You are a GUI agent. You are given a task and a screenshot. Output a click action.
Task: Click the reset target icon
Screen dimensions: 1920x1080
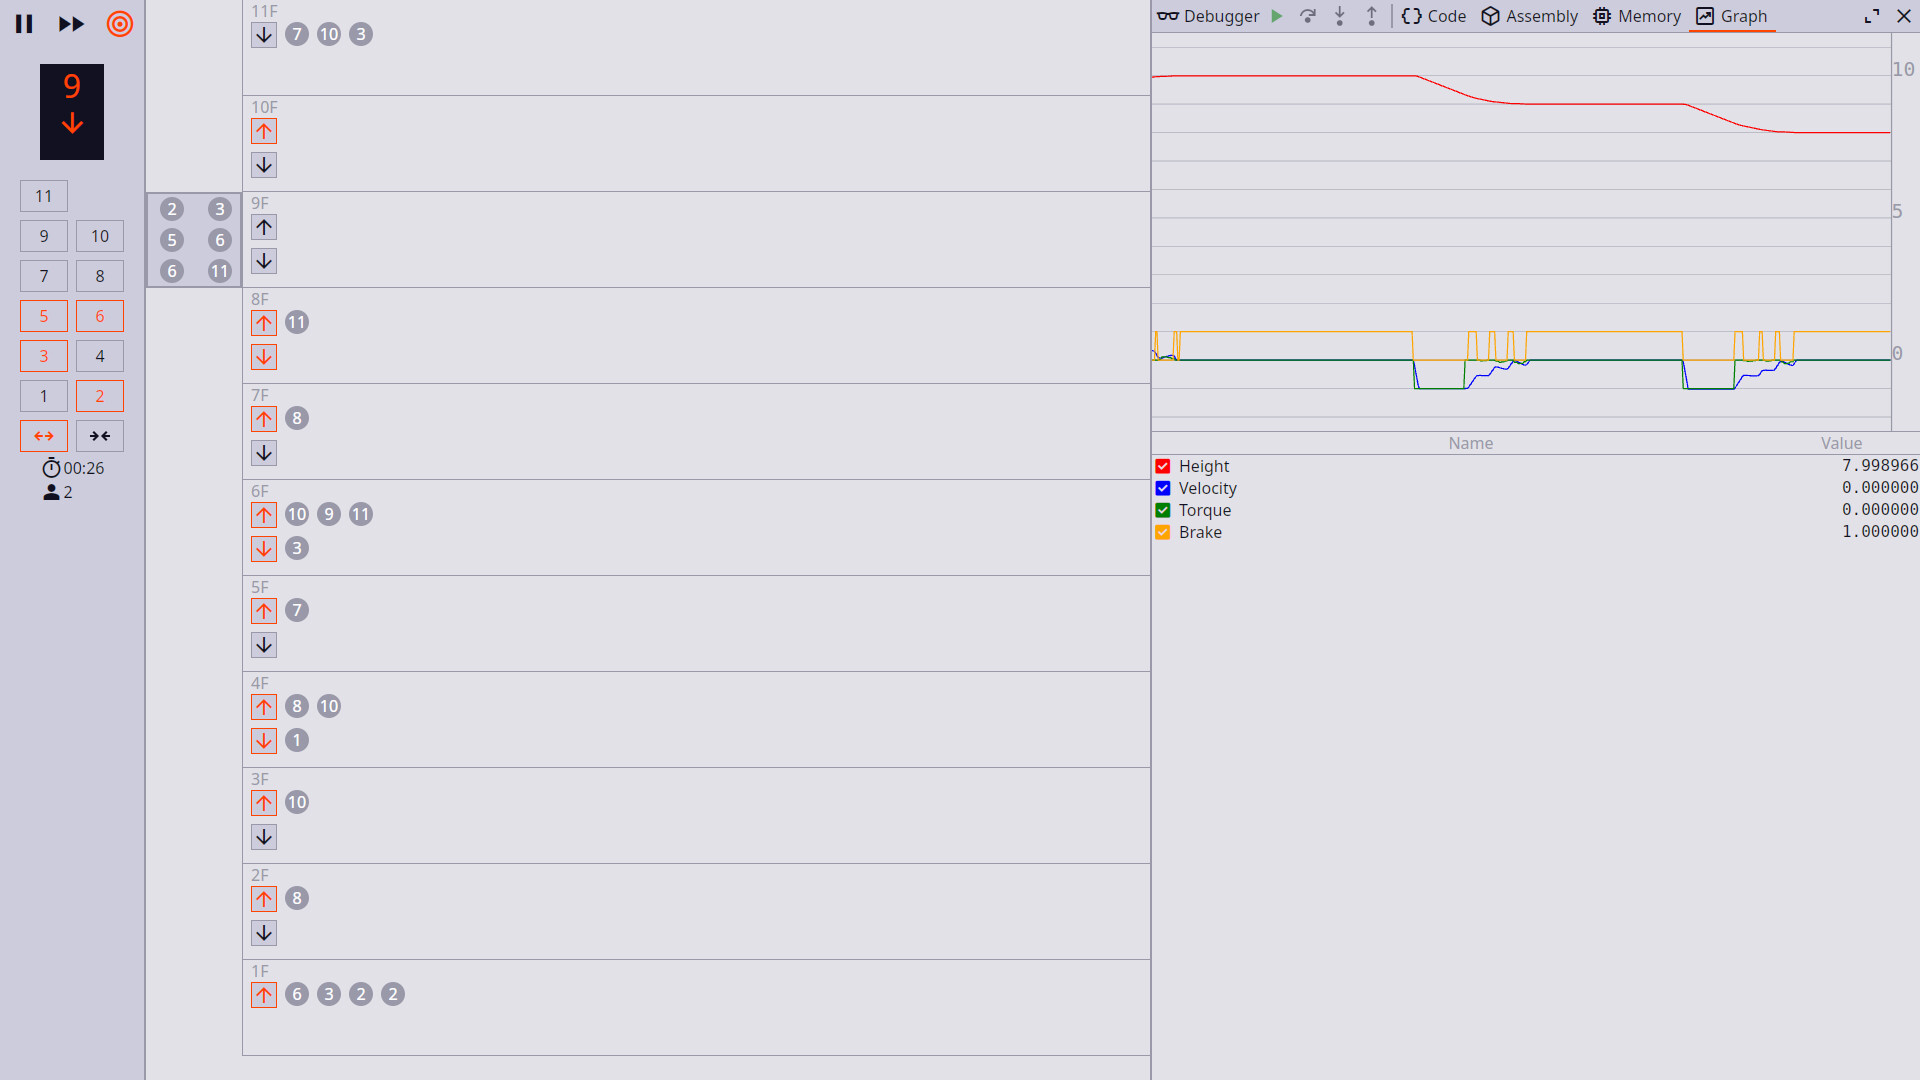(119, 24)
